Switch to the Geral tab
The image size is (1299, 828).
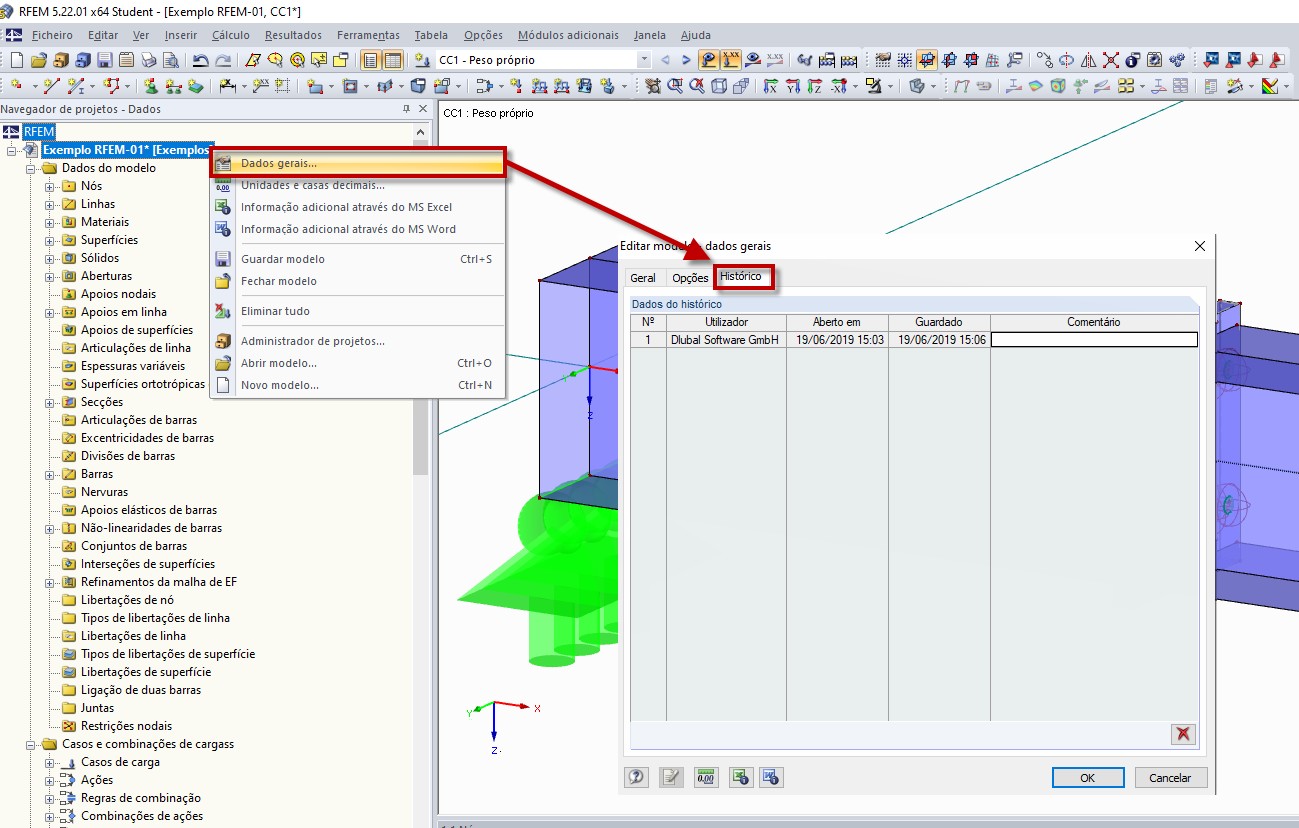643,278
